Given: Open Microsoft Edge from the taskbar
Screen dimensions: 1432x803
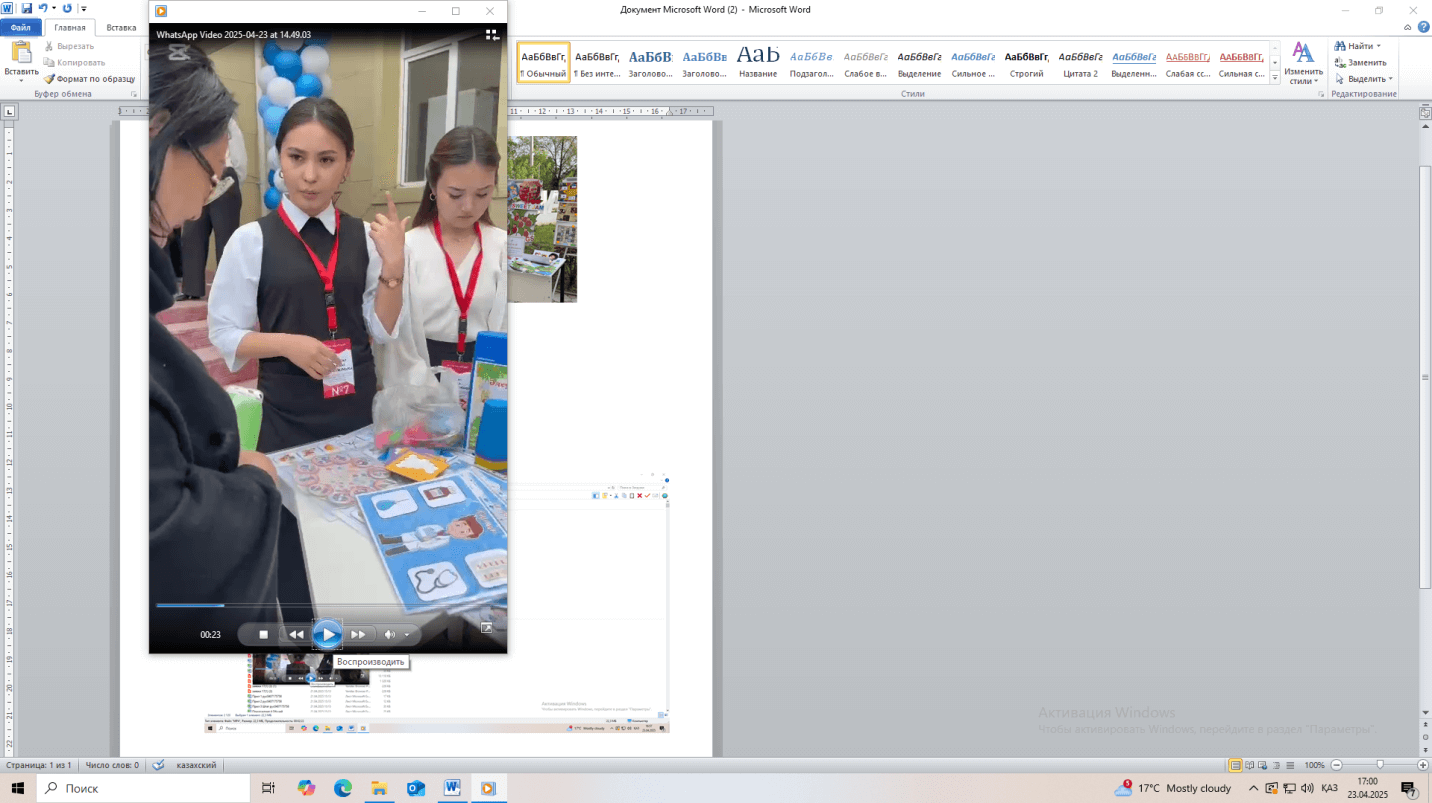Looking at the screenshot, I should 343,788.
